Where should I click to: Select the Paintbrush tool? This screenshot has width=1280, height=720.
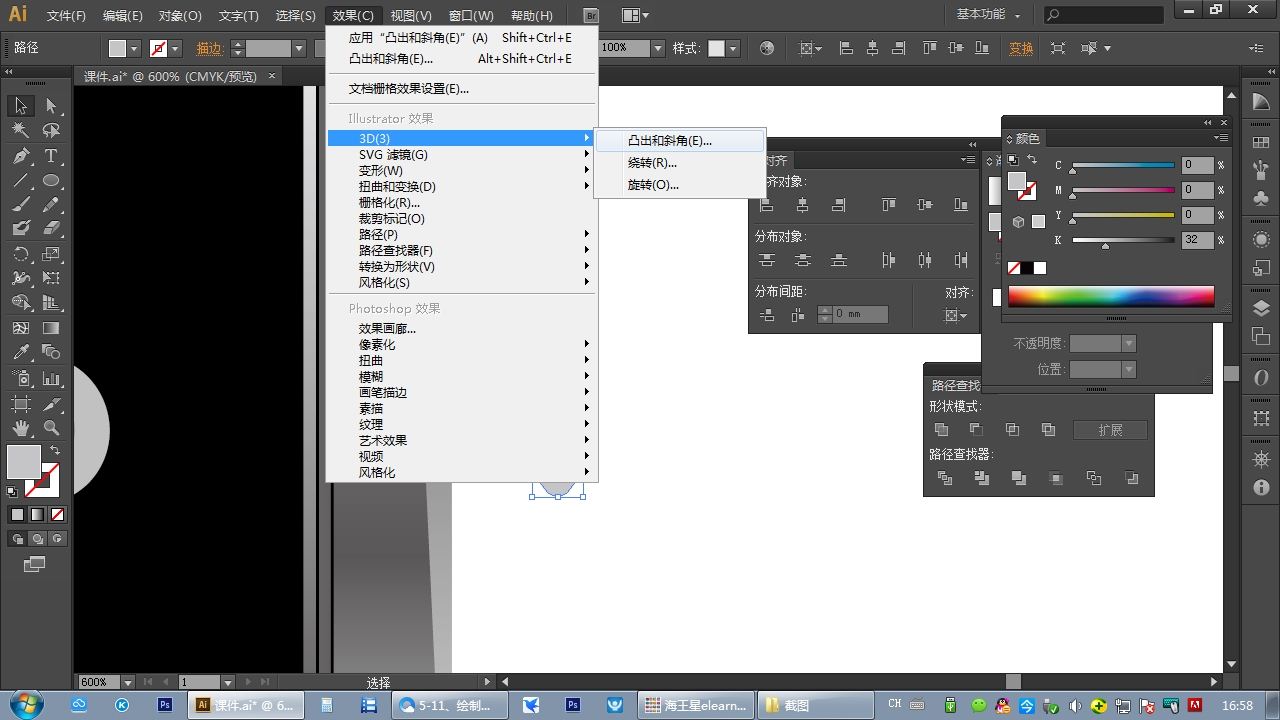pyautogui.click(x=21, y=204)
